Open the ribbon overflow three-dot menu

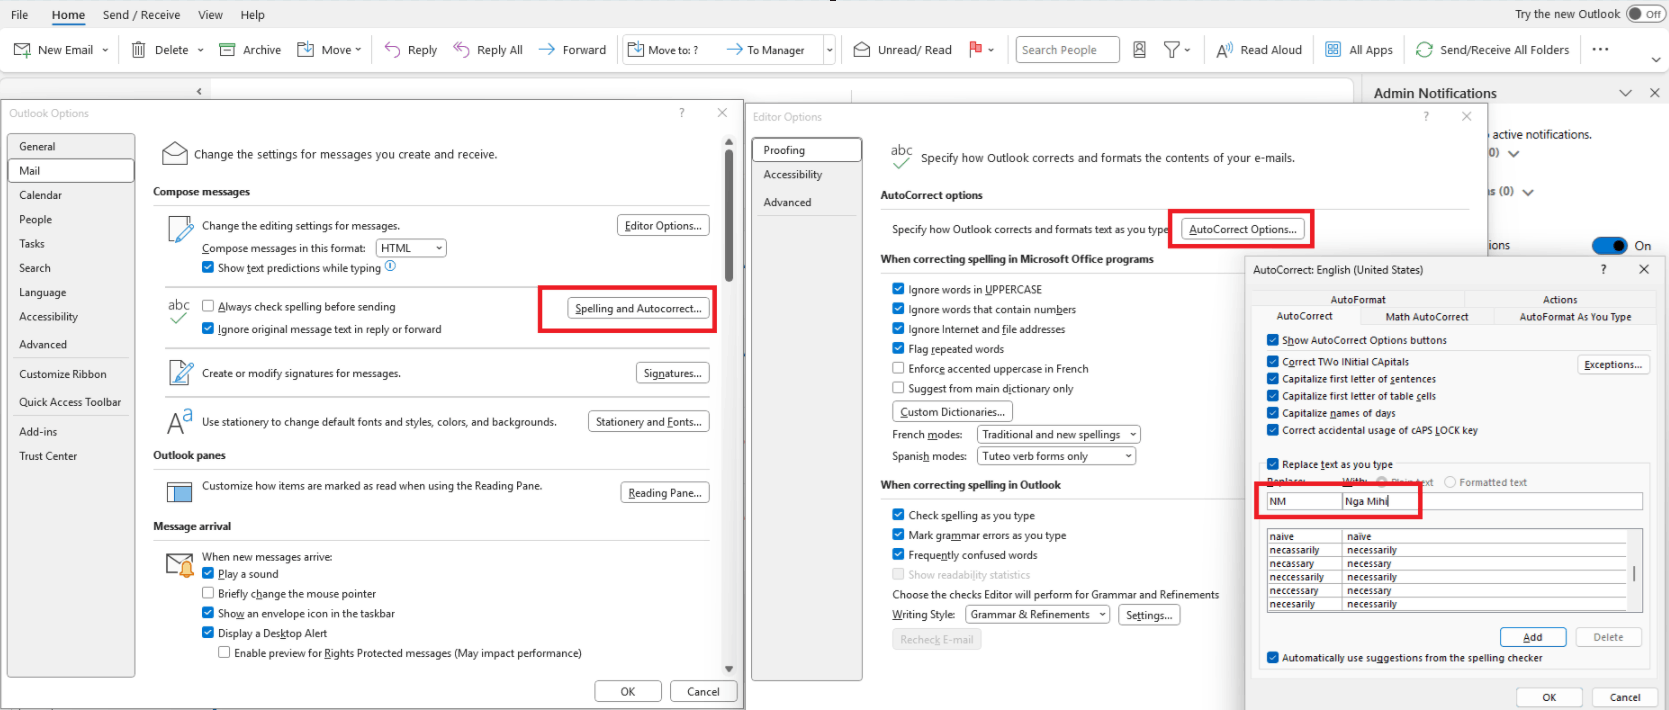pyautogui.click(x=1600, y=49)
